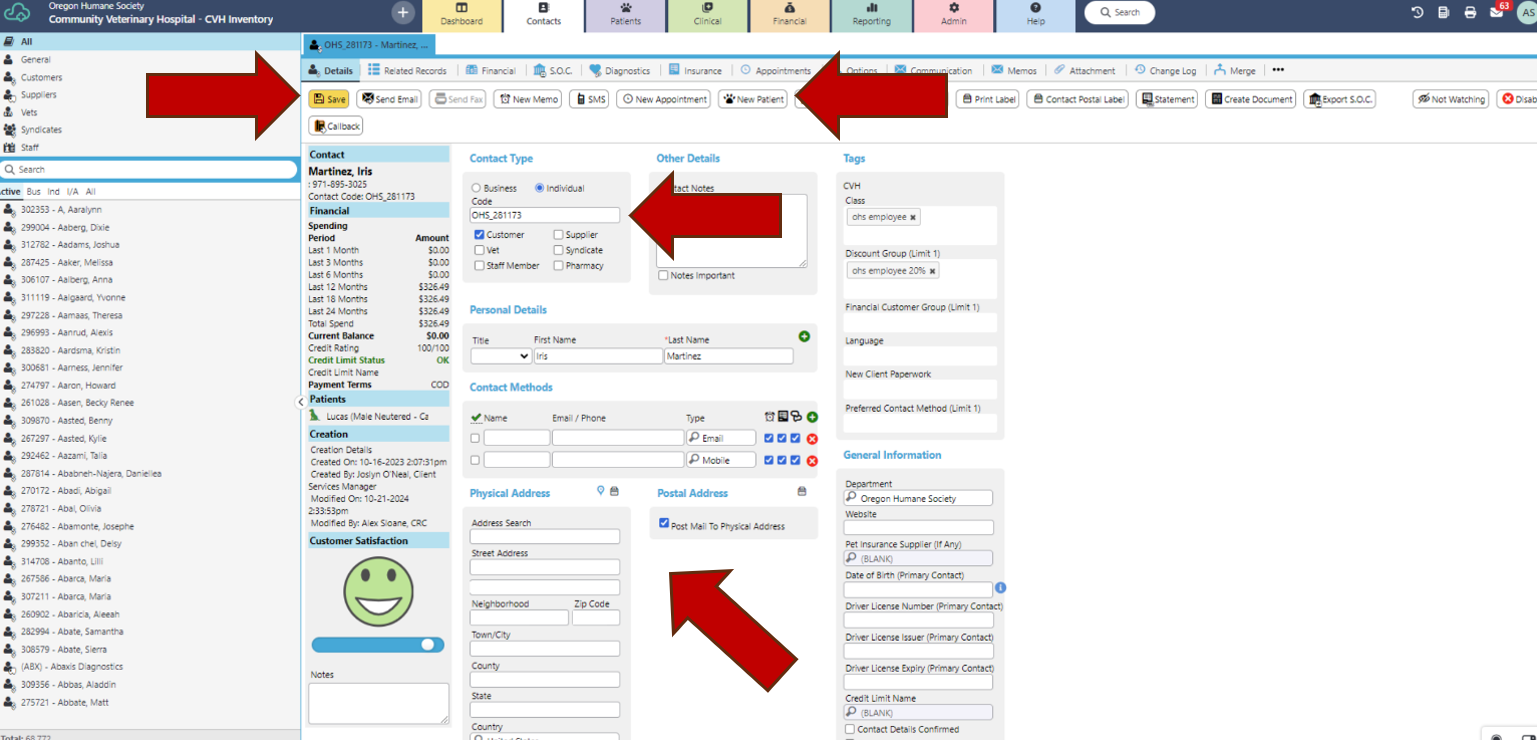
Task: Click the Not Watching button
Action: coord(1451,99)
